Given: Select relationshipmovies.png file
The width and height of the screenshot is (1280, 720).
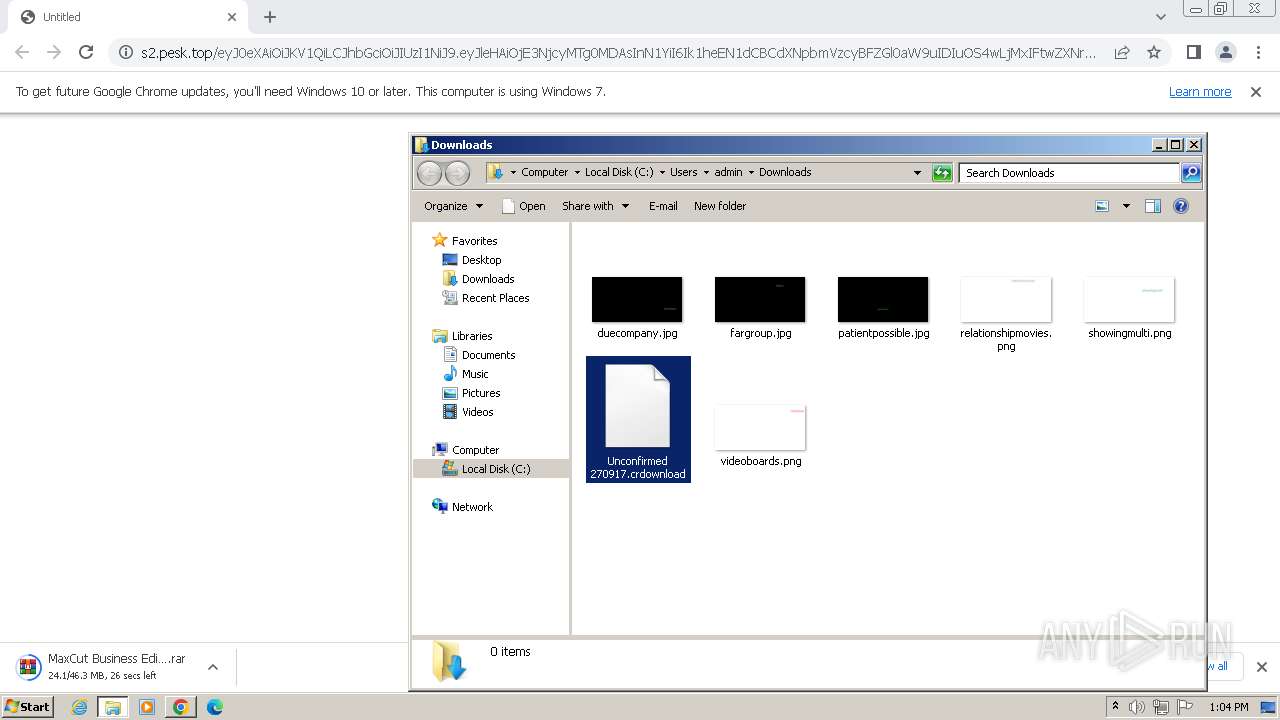Looking at the screenshot, I should click(1006, 314).
